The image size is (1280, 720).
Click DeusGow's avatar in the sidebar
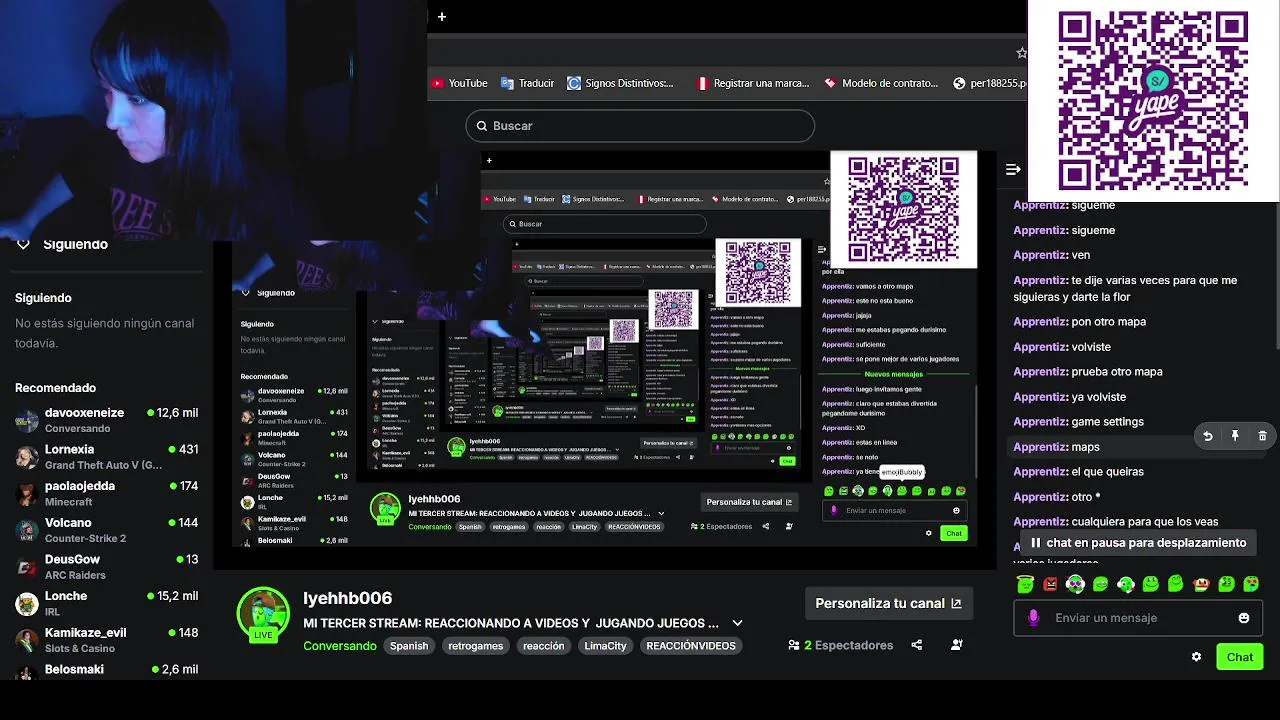coord(27,567)
